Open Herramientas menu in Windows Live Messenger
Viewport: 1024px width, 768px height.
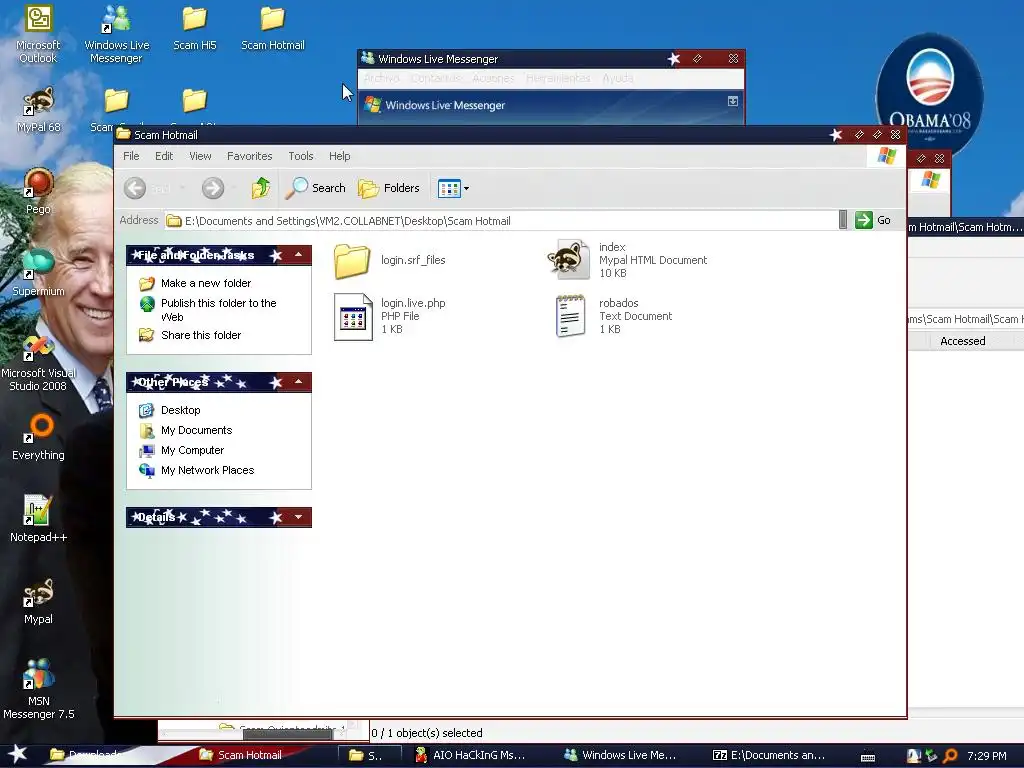coord(558,78)
